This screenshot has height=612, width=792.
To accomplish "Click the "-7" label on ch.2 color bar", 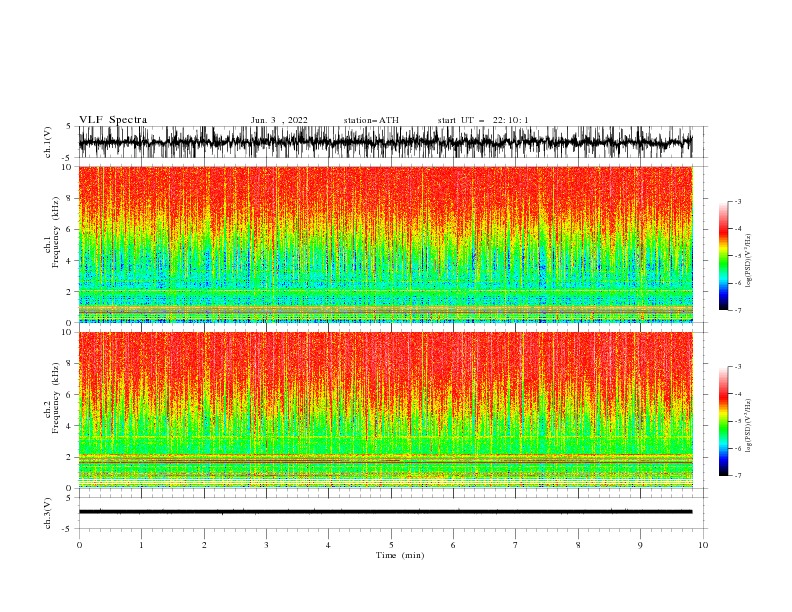I will coord(738,476).
